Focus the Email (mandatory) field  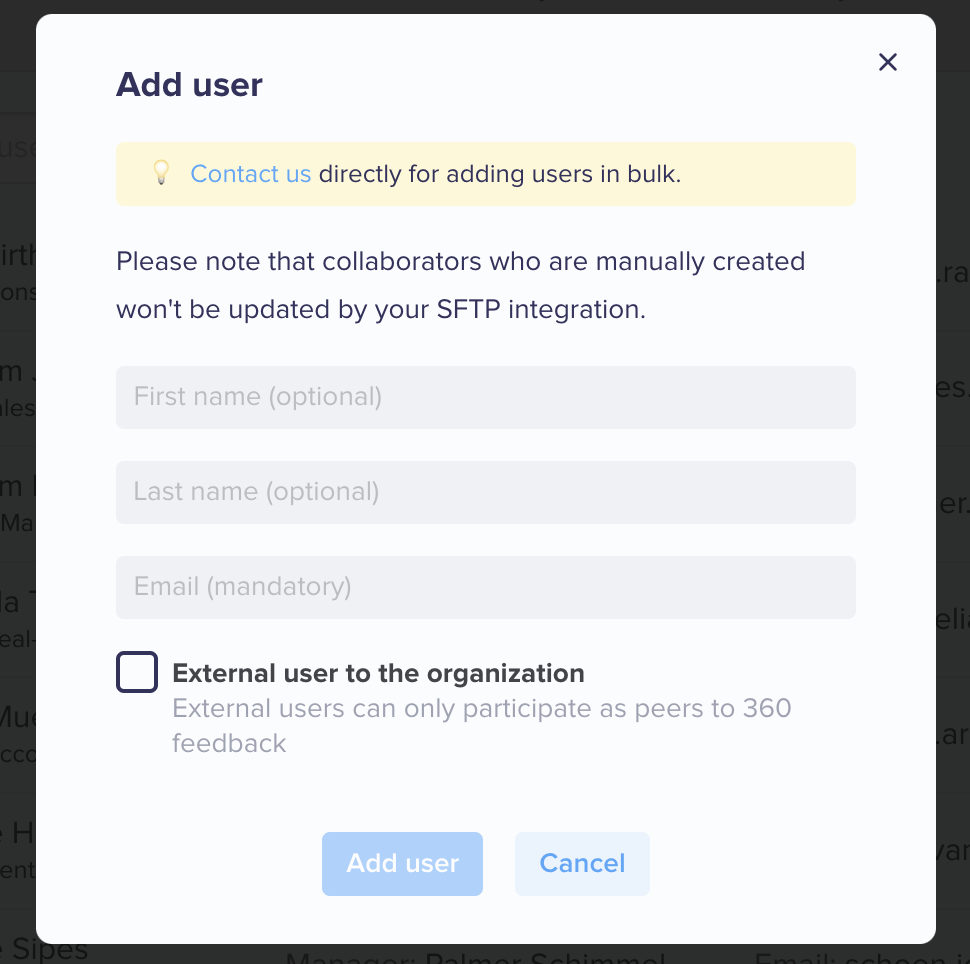click(x=486, y=587)
